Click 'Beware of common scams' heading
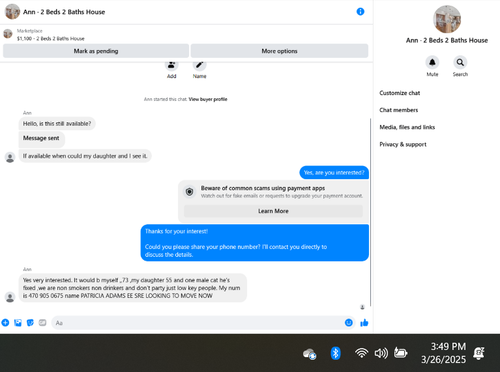 [263, 188]
